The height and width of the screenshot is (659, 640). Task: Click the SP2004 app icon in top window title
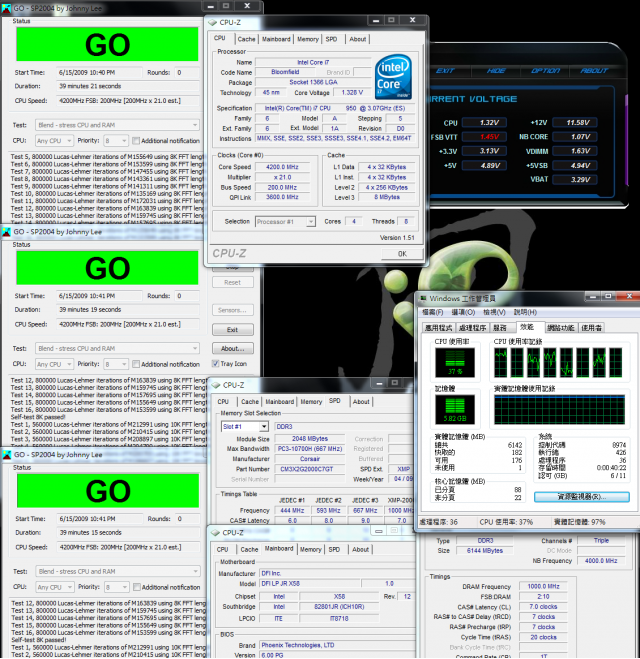6,8
